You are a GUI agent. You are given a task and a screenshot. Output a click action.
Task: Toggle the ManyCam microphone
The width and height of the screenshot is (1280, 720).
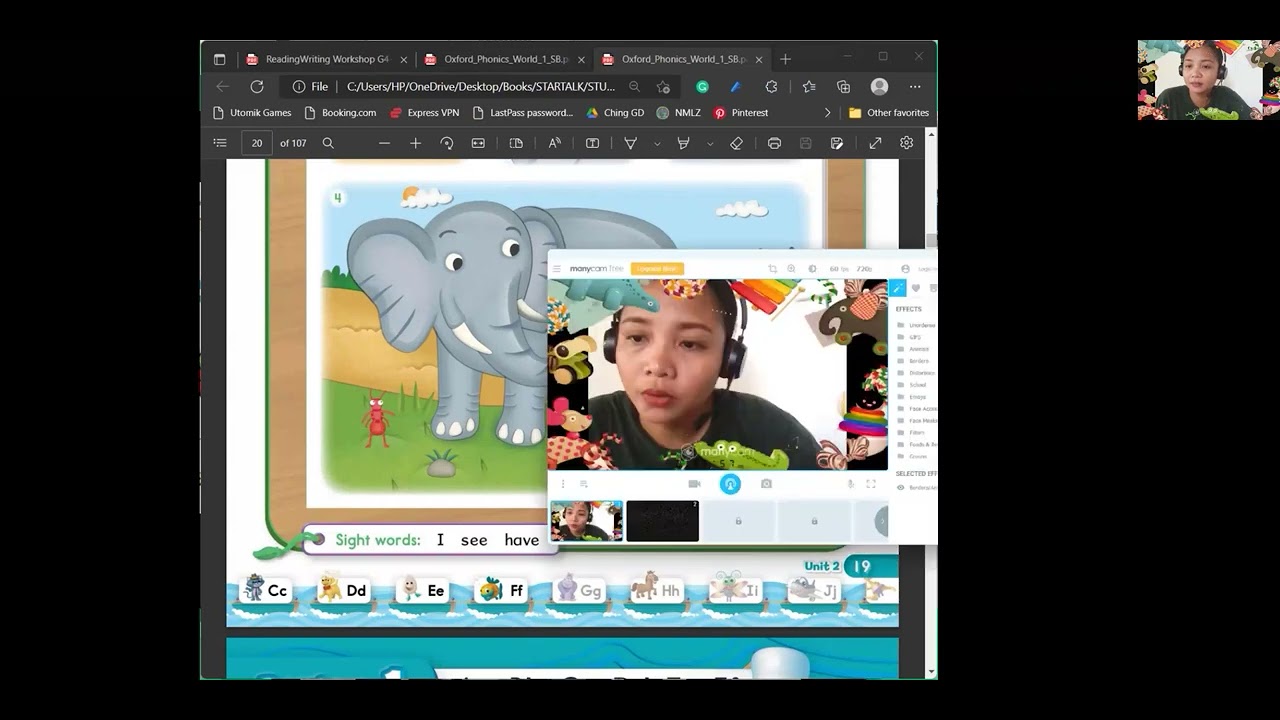pos(851,484)
